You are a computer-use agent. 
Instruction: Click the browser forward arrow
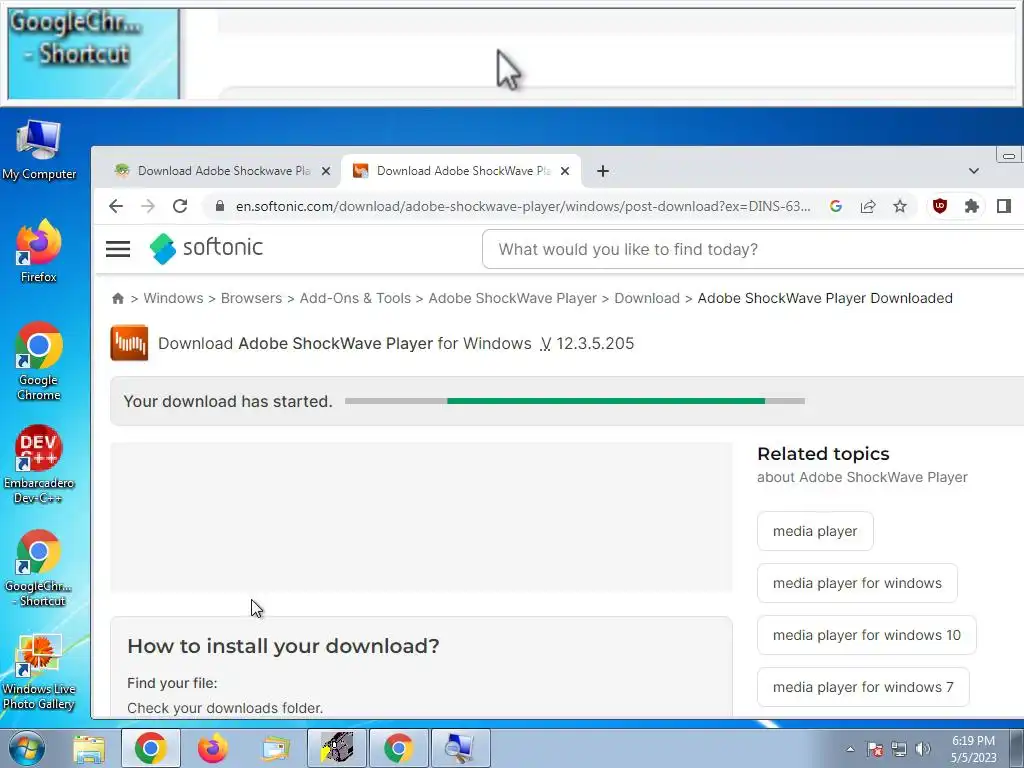[148, 206]
